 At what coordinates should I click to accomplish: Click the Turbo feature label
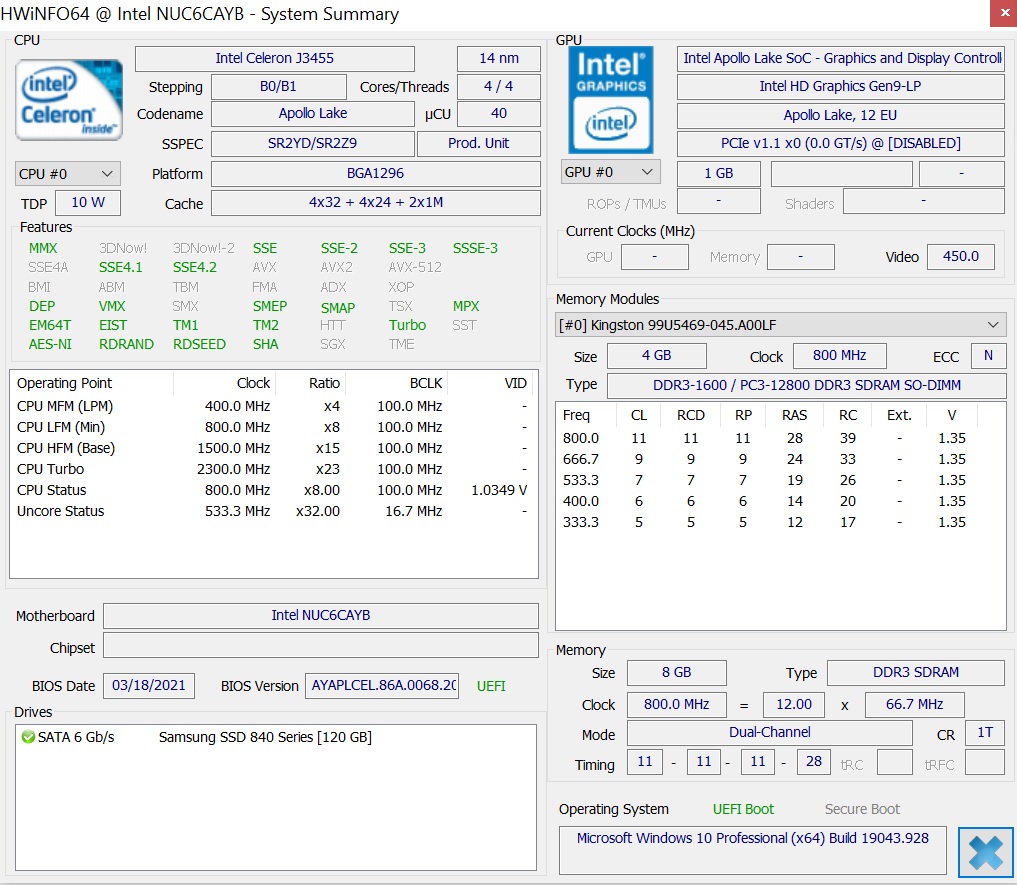pyautogui.click(x=407, y=325)
